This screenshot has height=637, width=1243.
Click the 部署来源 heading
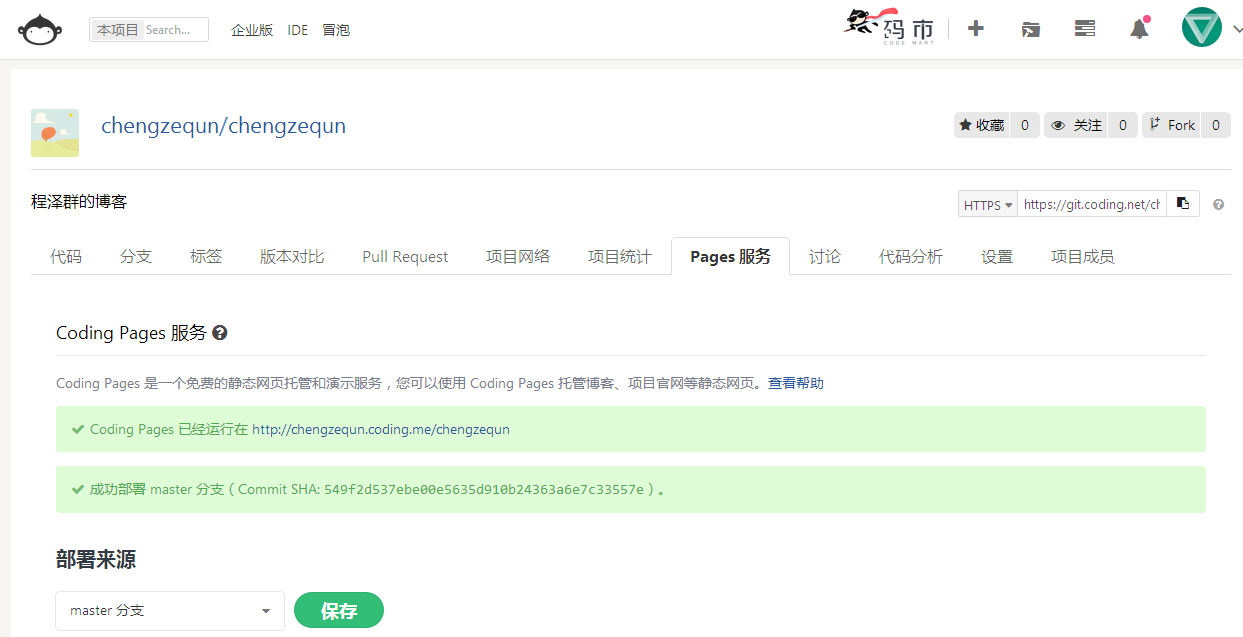tap(96, 560)
